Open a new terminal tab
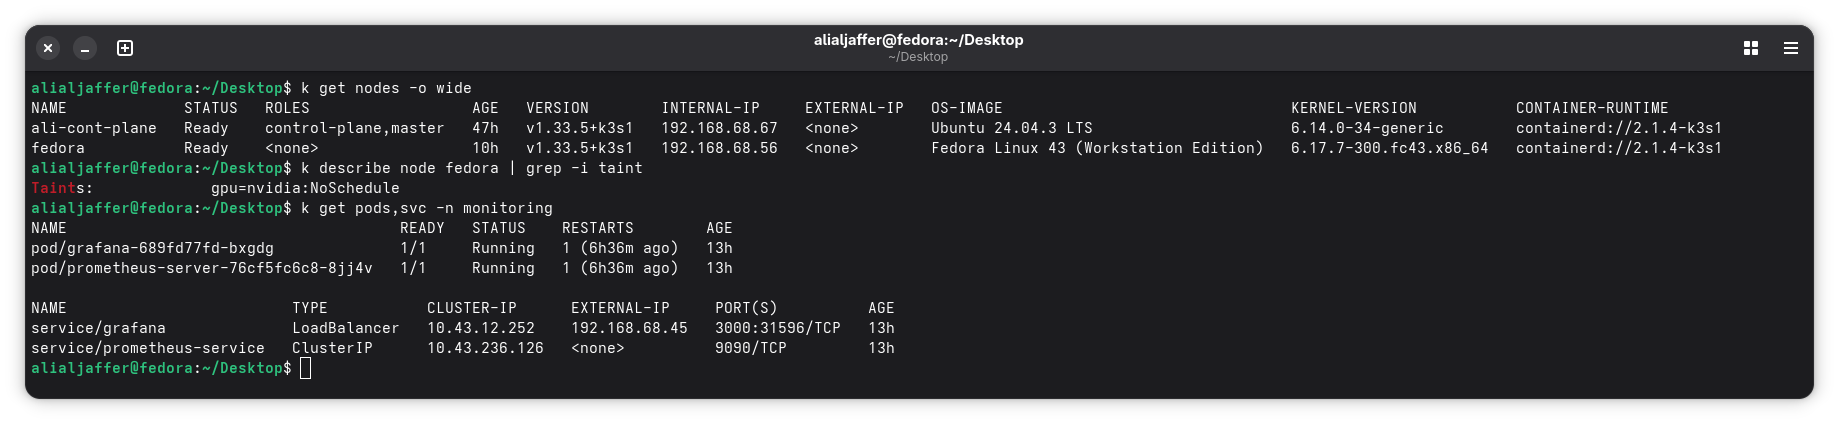 125,48
